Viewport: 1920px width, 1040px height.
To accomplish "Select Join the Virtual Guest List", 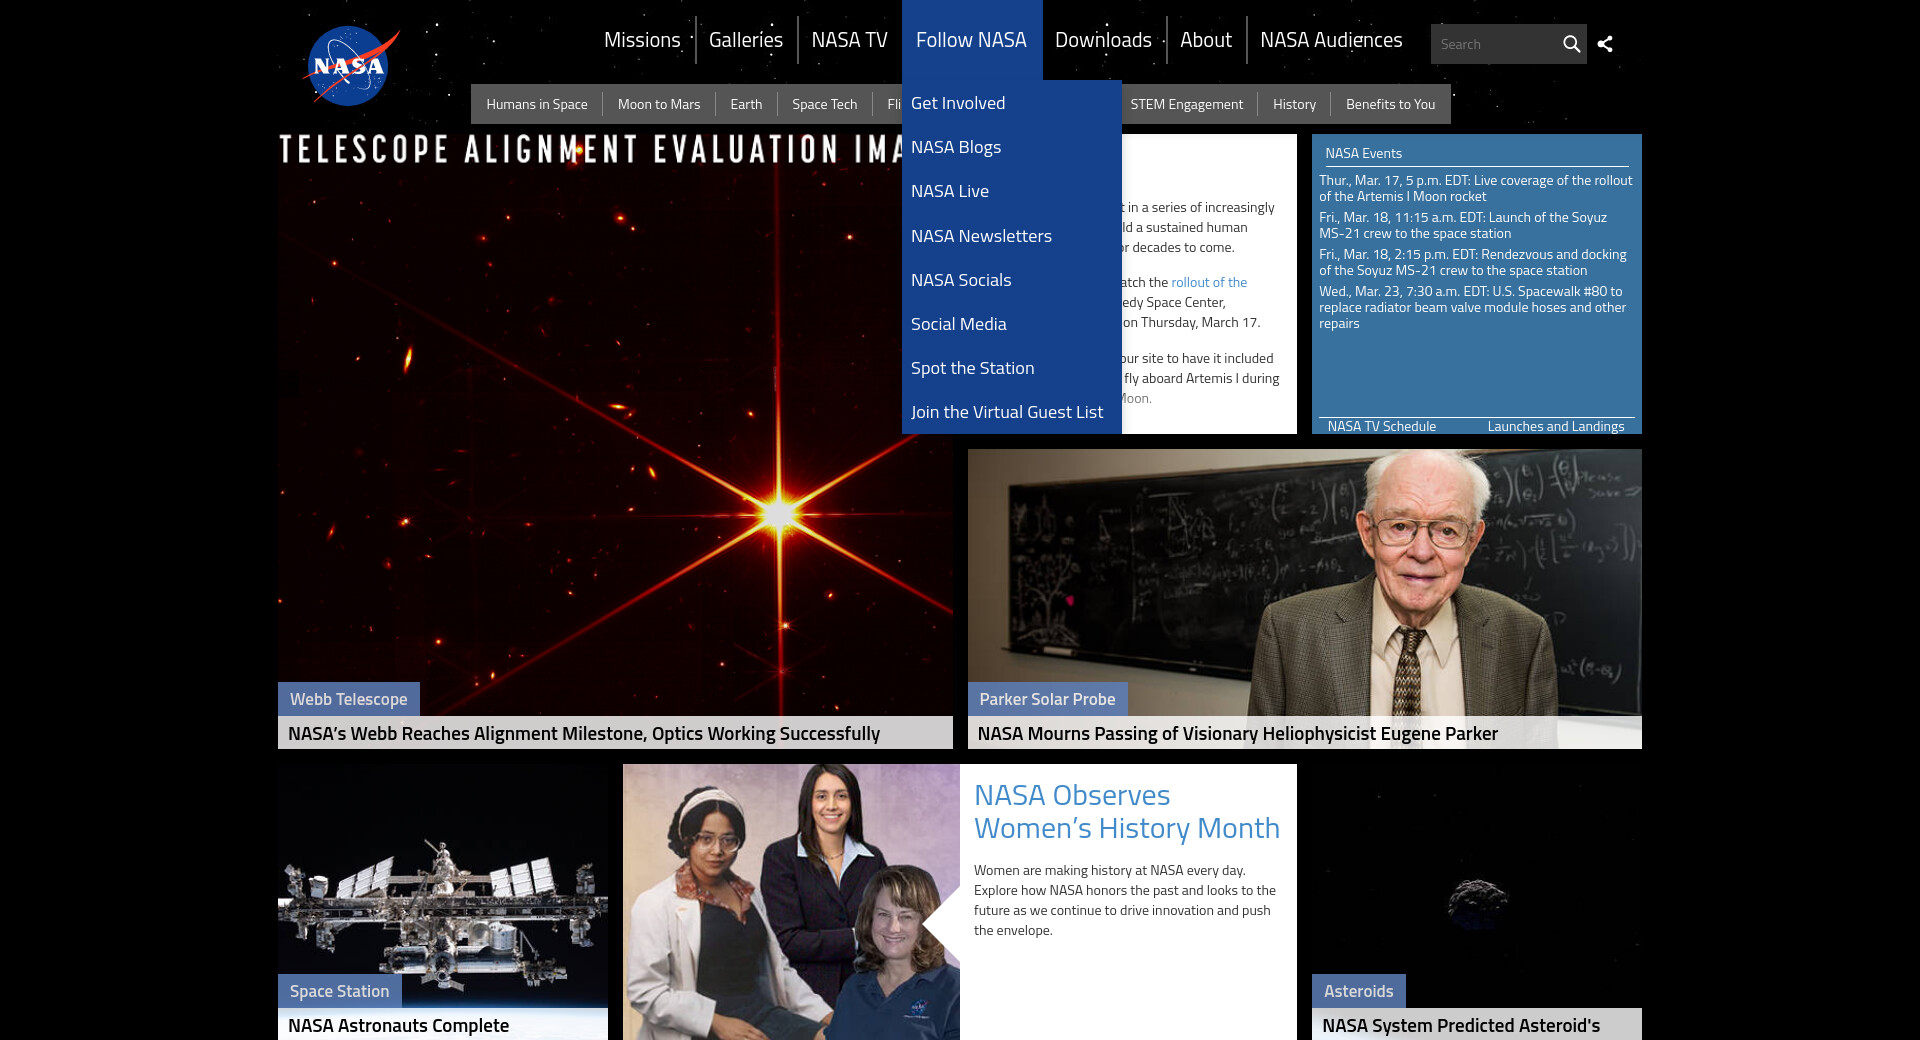I will tap(1011, 412).
